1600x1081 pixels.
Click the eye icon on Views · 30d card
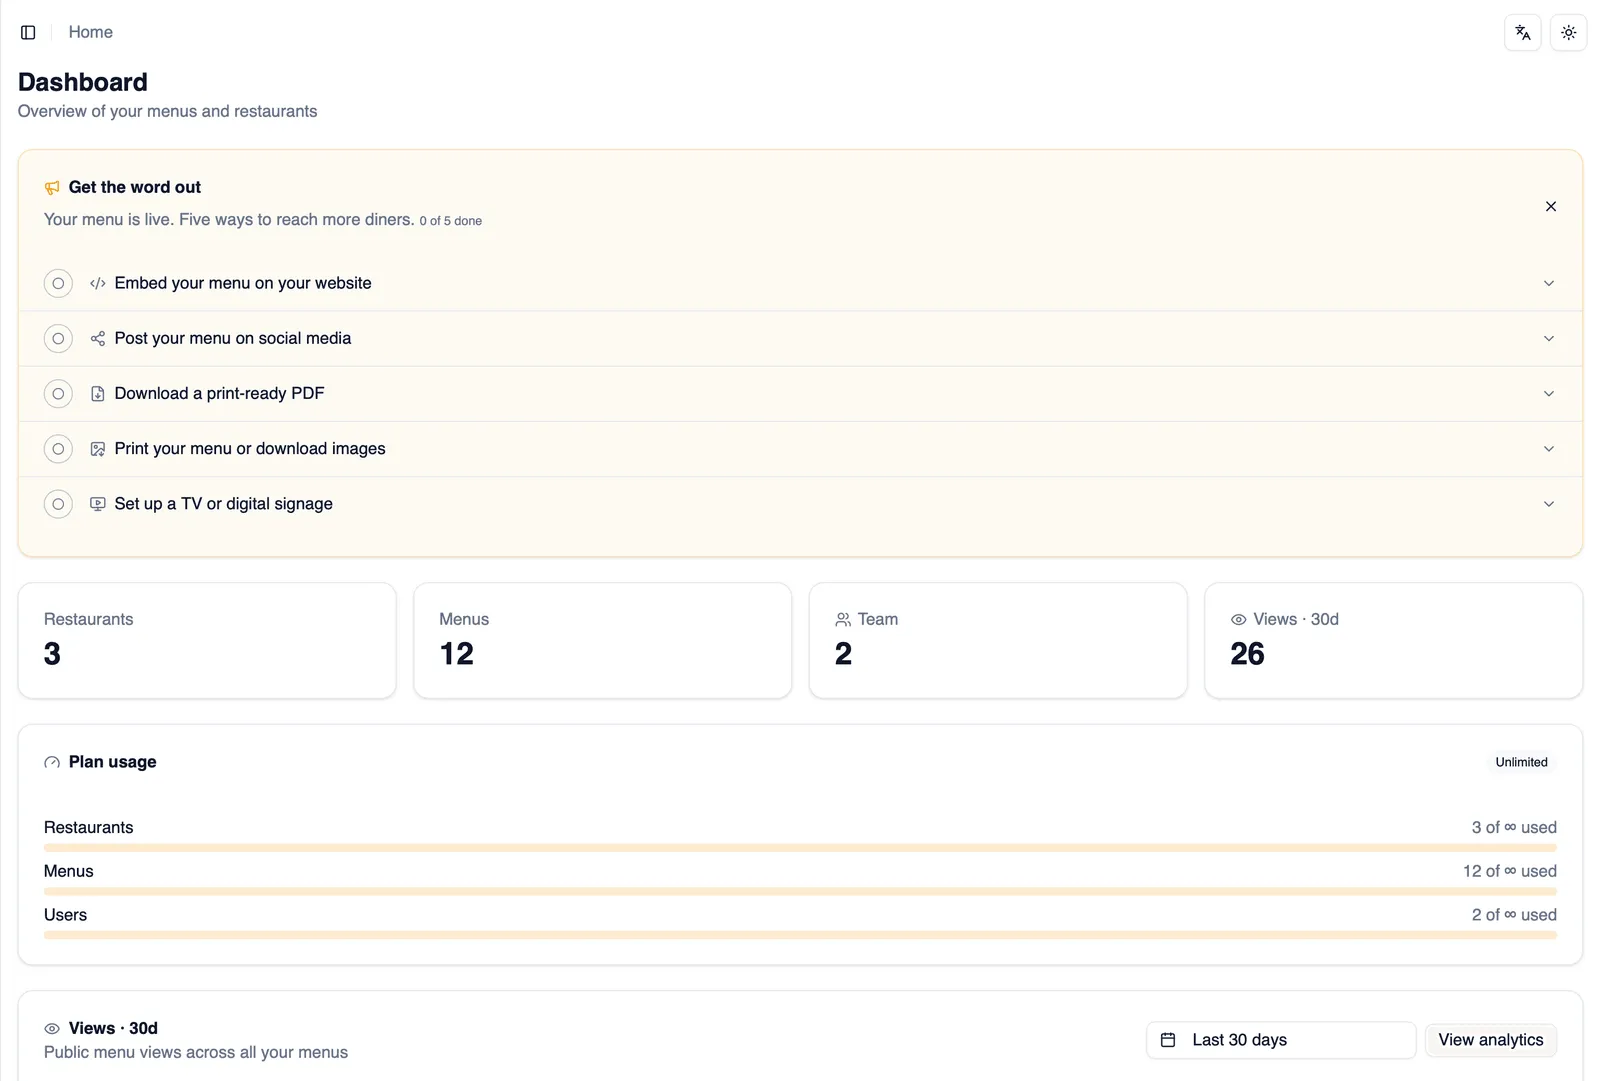(1239, 619)
